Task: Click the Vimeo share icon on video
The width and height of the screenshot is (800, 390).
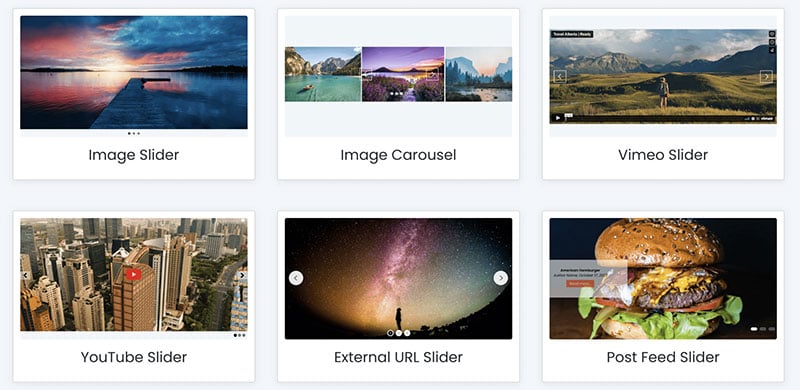Action: [772, 50]
